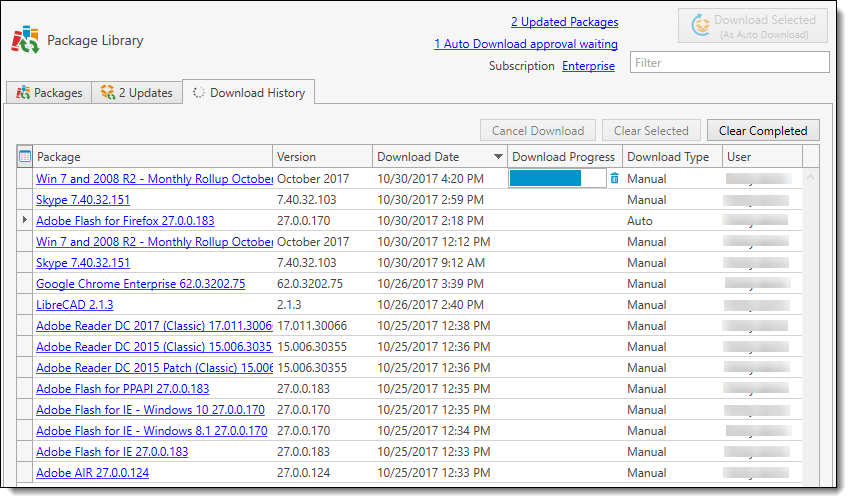
Task: Open the 1 Auto Download approval waiting link
Action: point(525,44)
